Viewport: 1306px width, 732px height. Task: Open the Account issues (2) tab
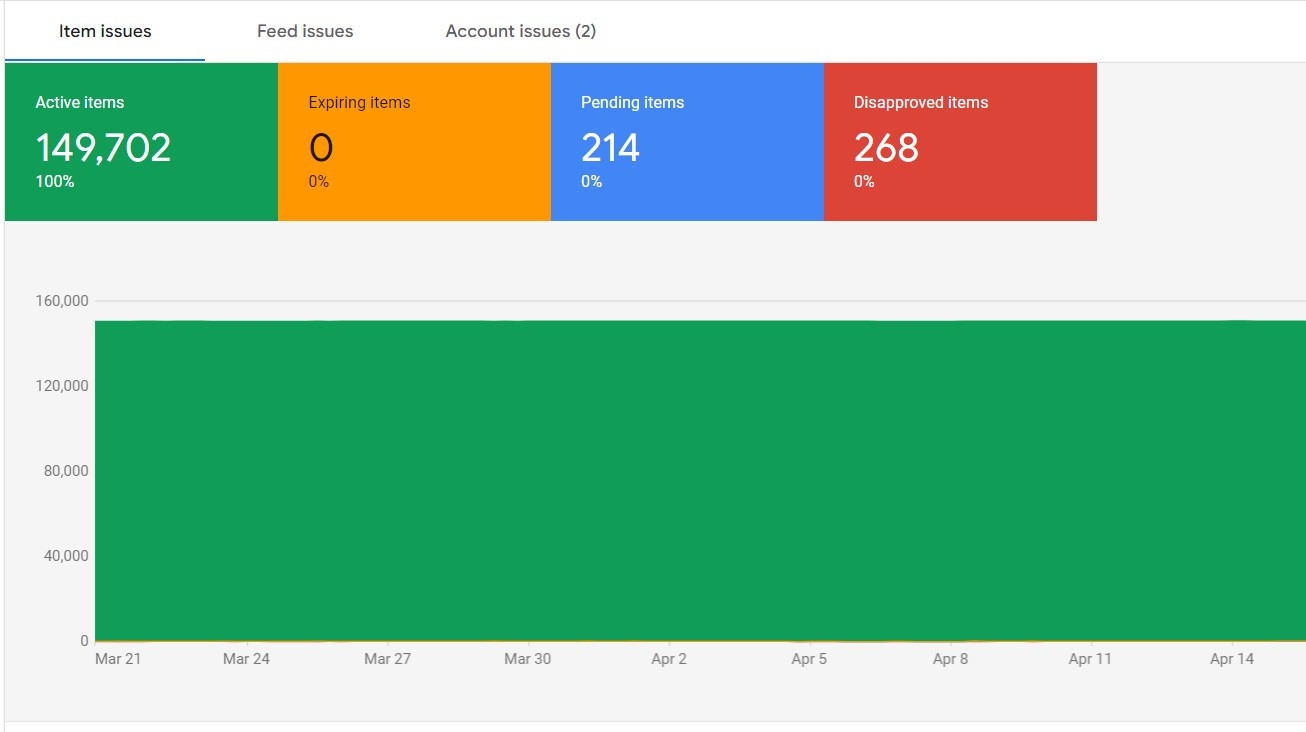(520, 31)
